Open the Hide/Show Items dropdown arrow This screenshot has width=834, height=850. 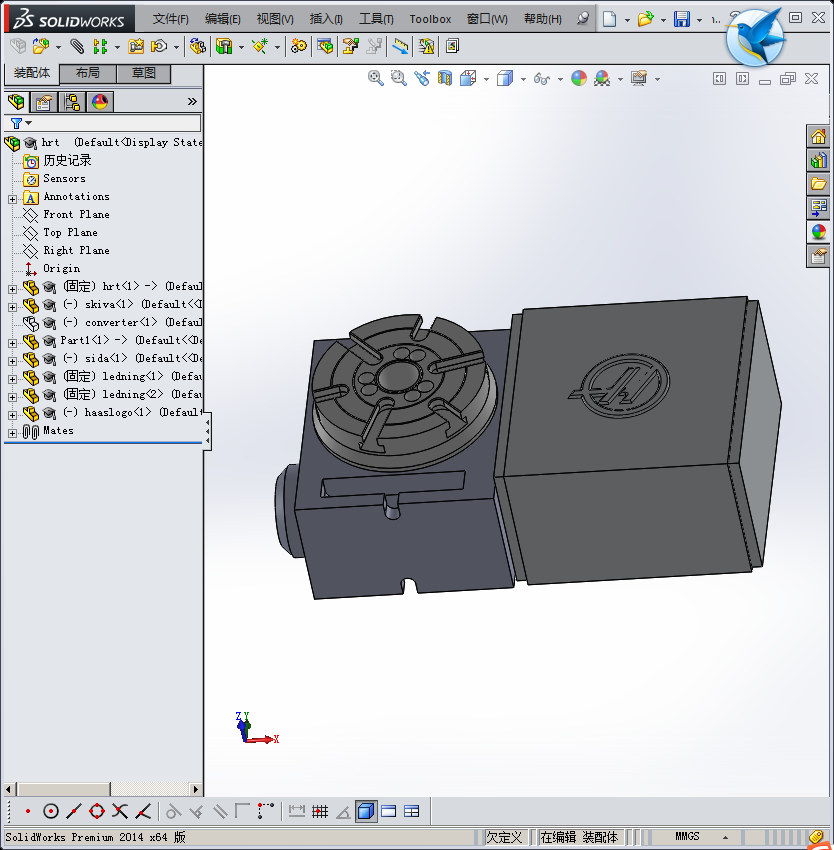[560, 79]
